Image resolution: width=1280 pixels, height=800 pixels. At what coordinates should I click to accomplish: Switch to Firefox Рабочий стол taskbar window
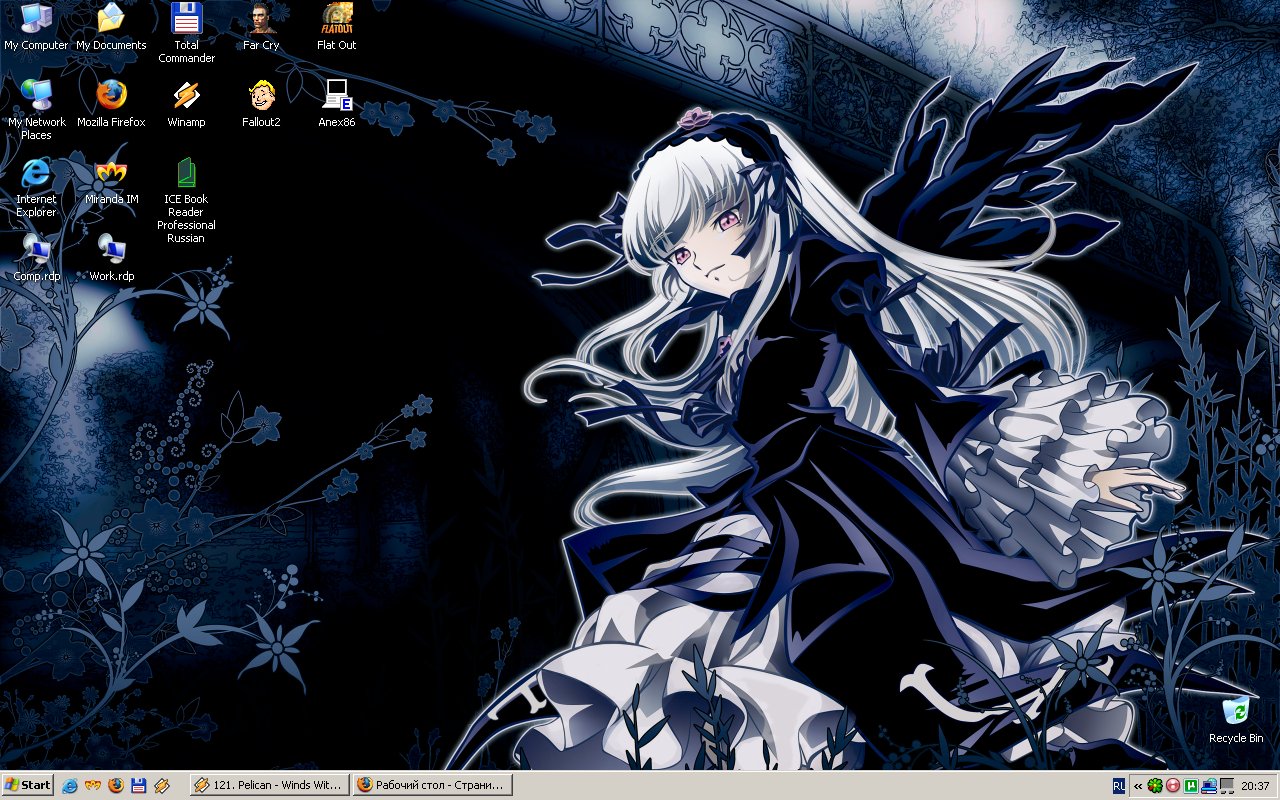(x=432, y=785)
